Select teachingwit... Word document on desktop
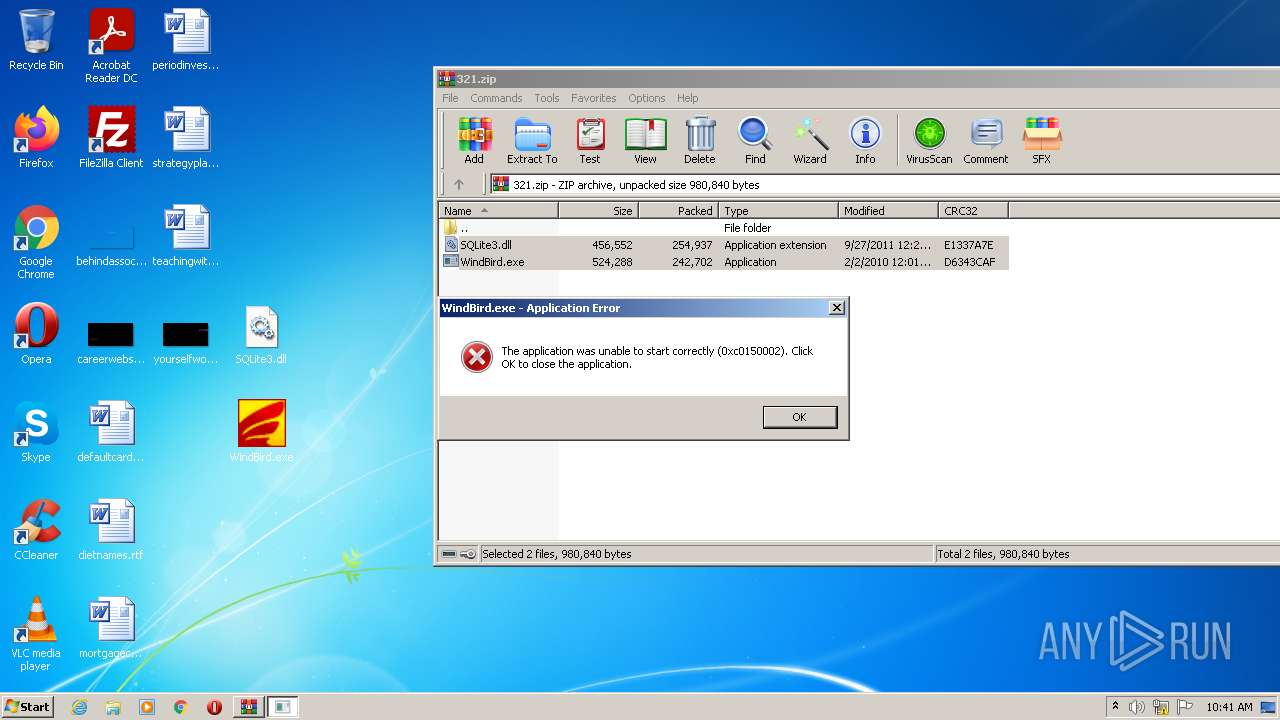This screenshot has height=720, width=1280. [186, 236]
